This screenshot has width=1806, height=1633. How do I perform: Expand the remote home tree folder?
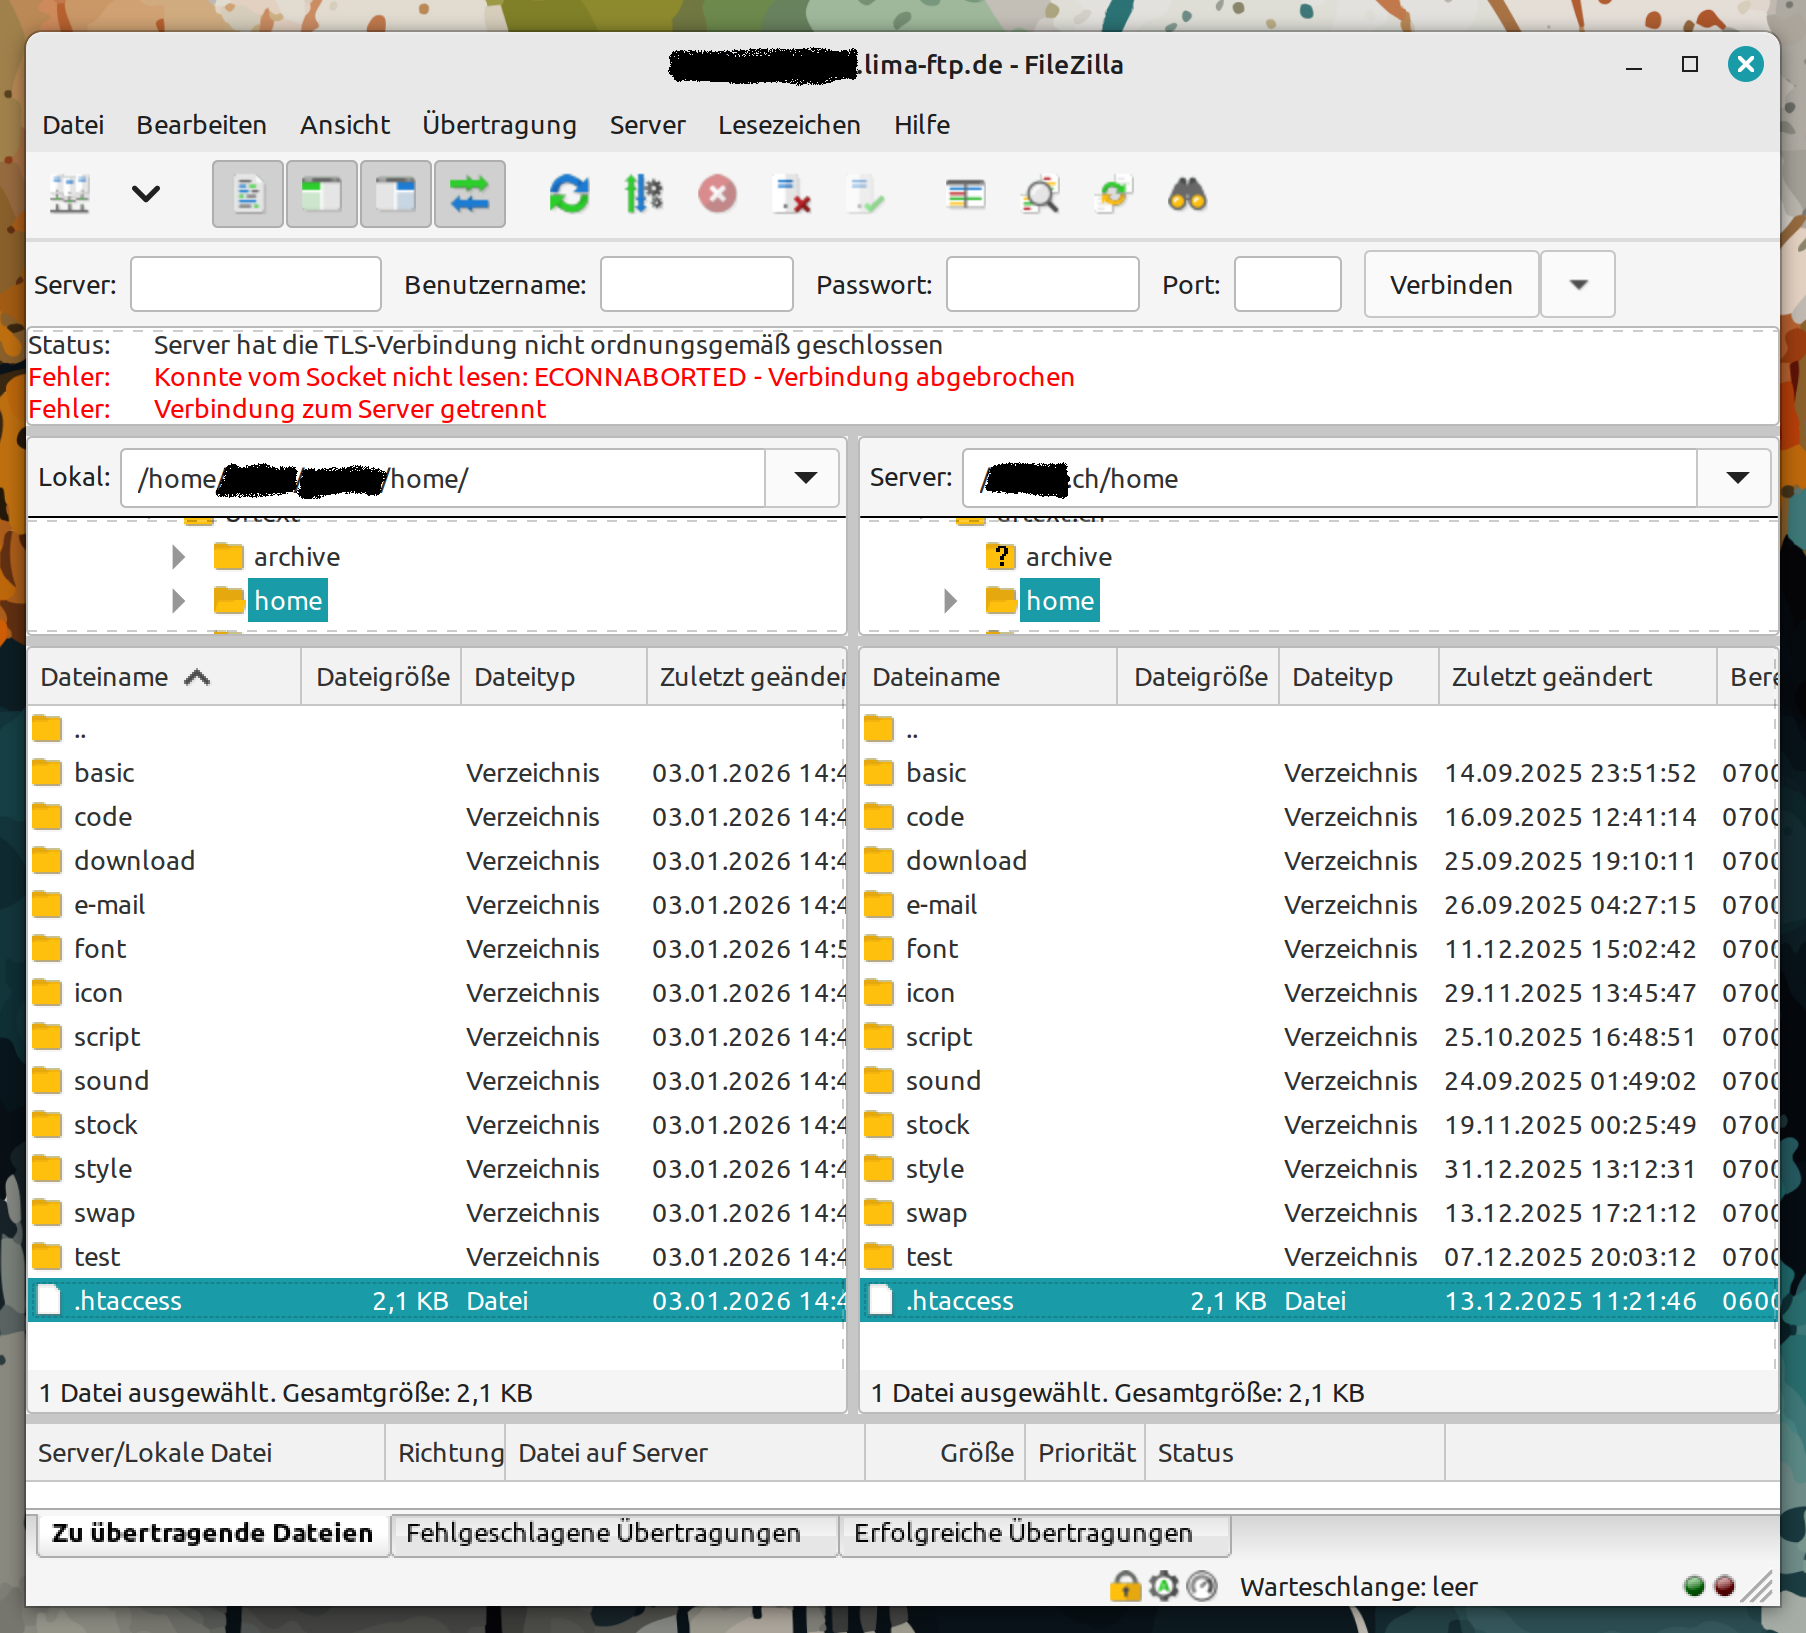(x=950, y=601)
